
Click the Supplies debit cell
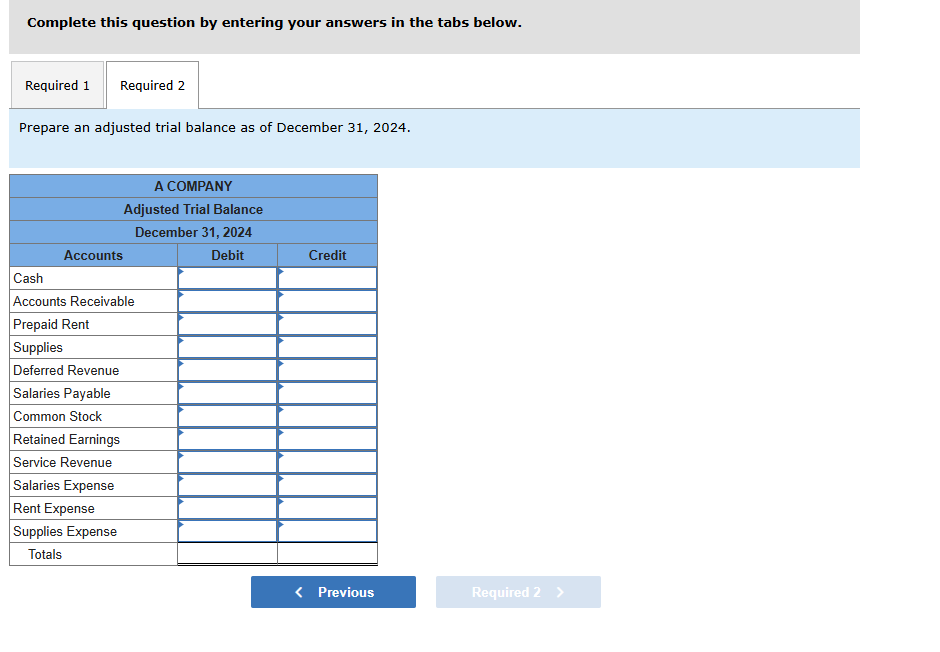tap(228, 347)
